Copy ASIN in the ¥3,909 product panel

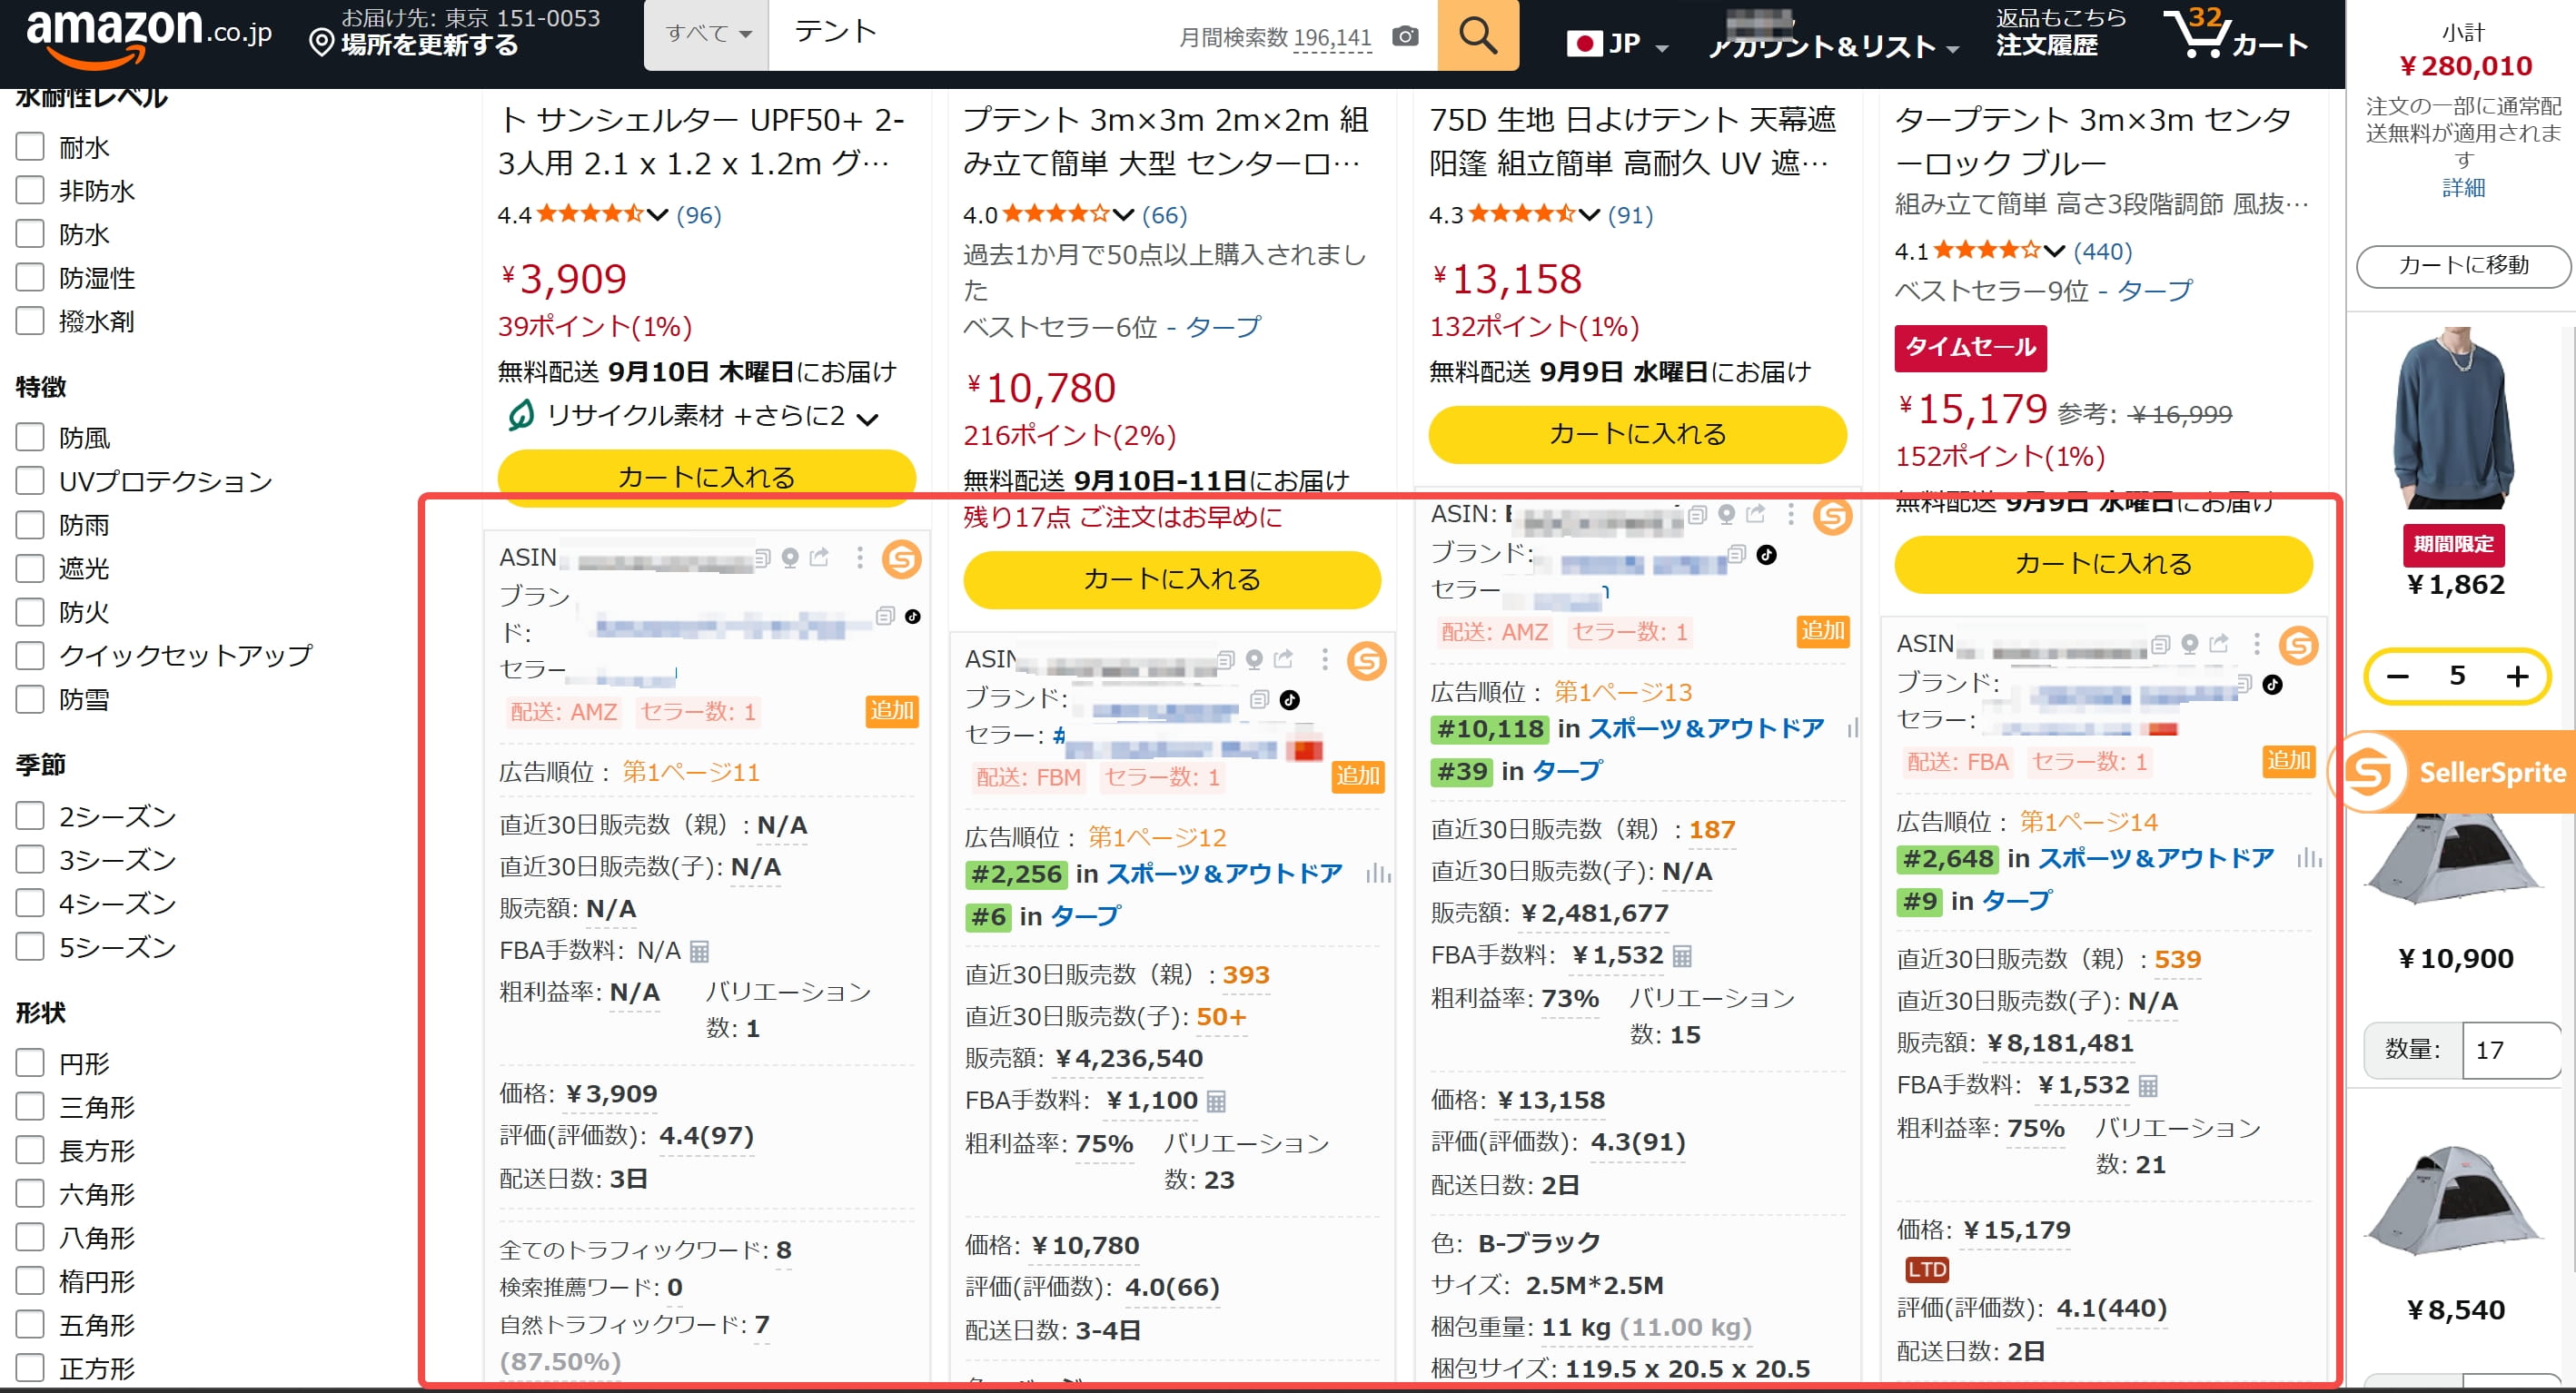click(x=763, y=557)
